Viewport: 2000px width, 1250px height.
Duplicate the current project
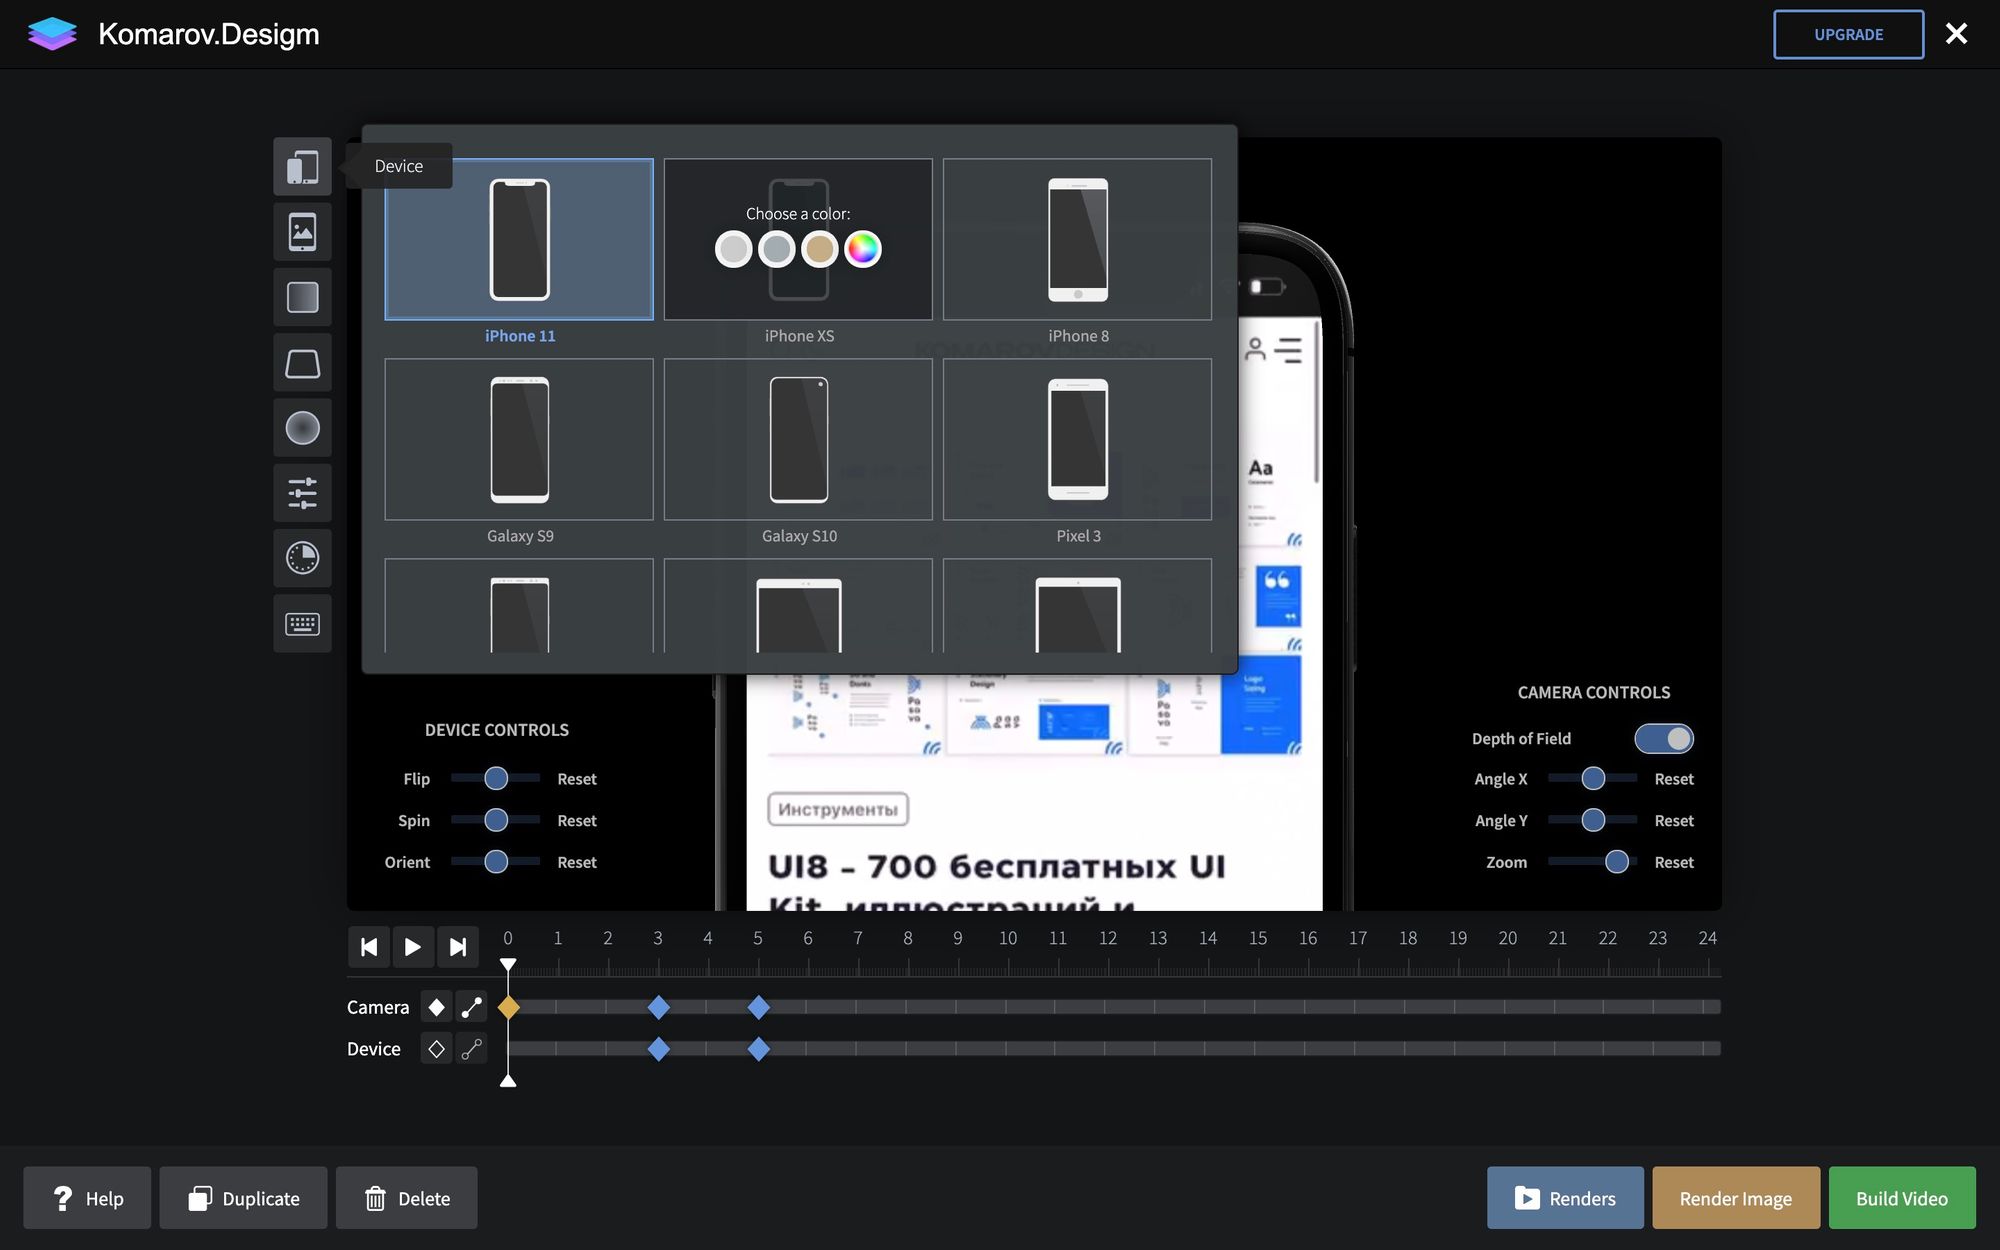click(243, 1198)
